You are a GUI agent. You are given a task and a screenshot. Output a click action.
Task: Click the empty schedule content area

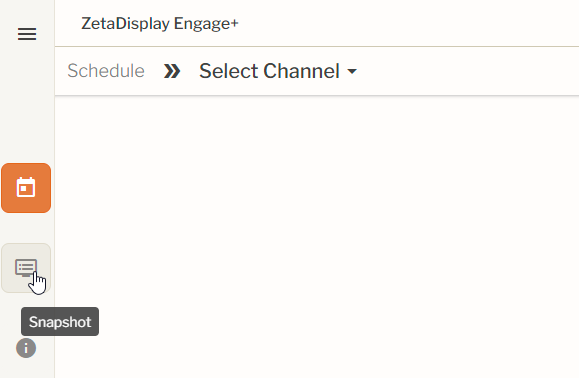pos(317,236)
